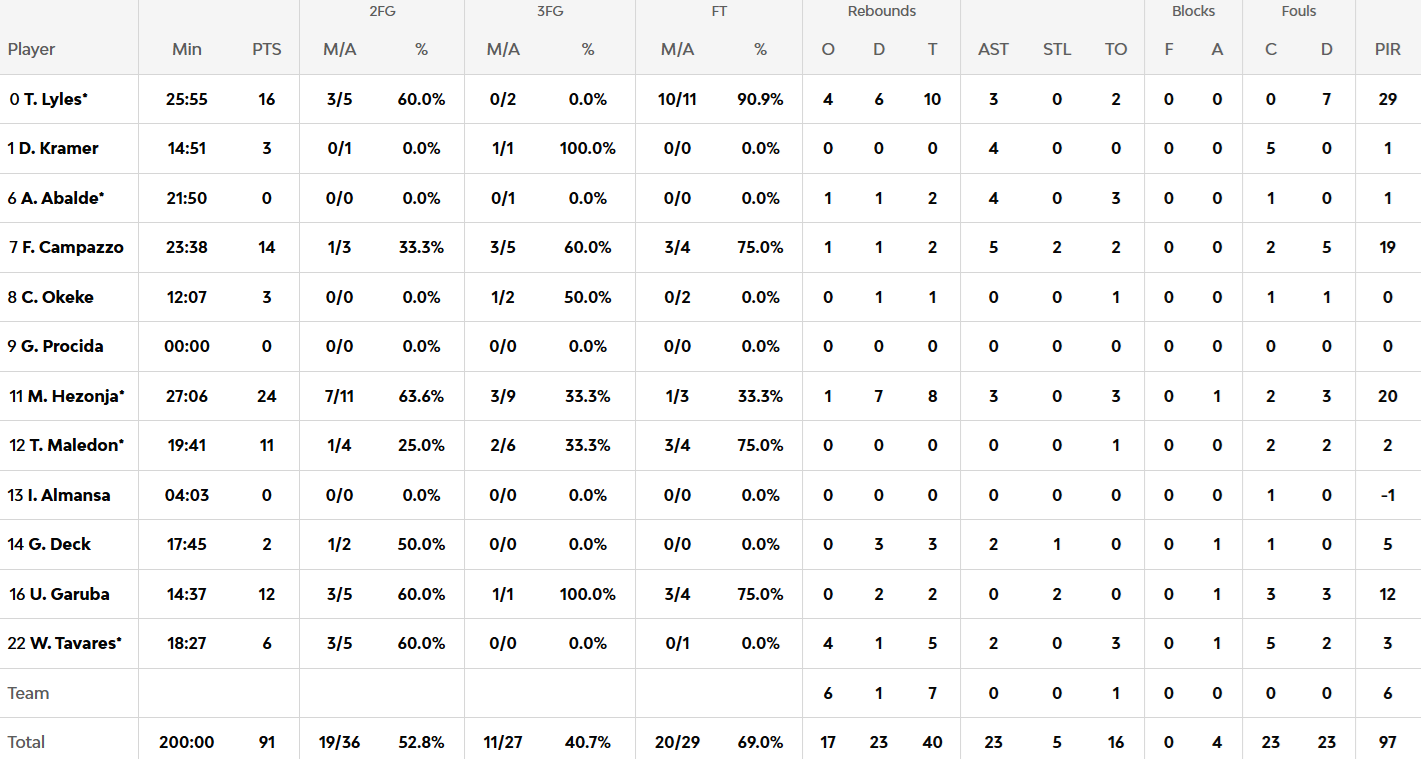Click G. Deck's name

coord(56,544)
